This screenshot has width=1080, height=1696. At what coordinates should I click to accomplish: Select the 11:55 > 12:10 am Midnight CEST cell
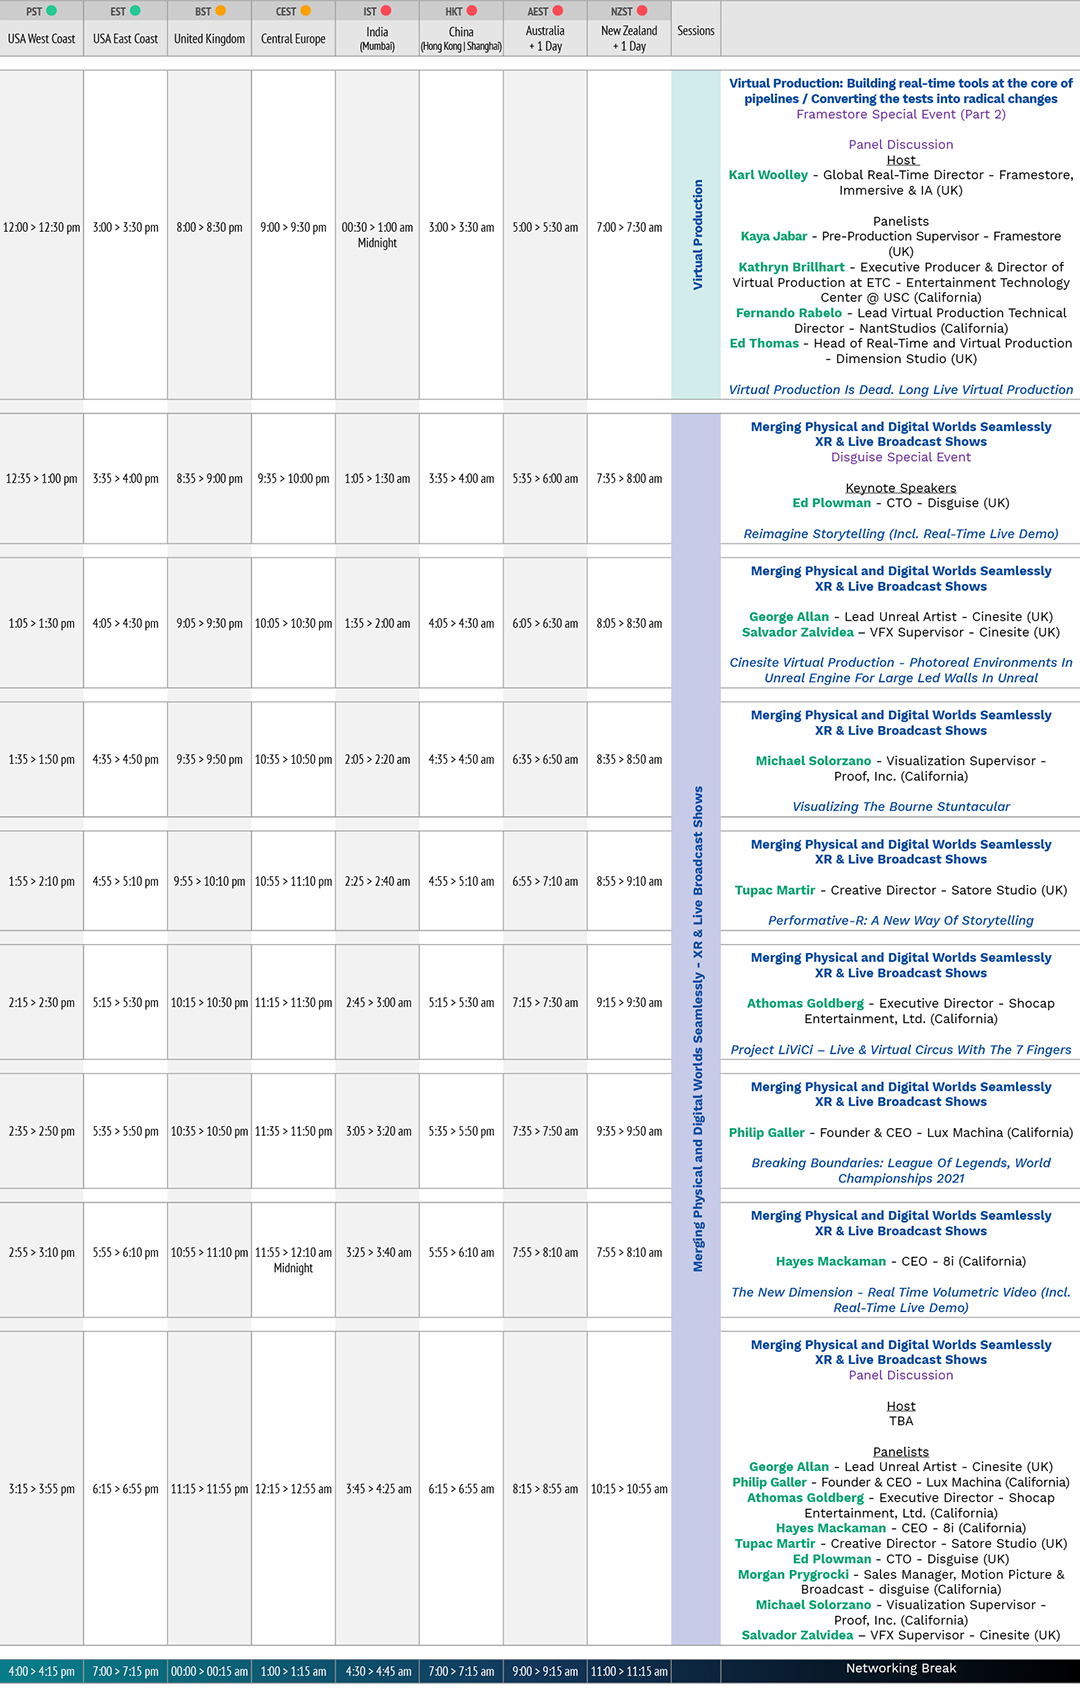coord(293,1260)
